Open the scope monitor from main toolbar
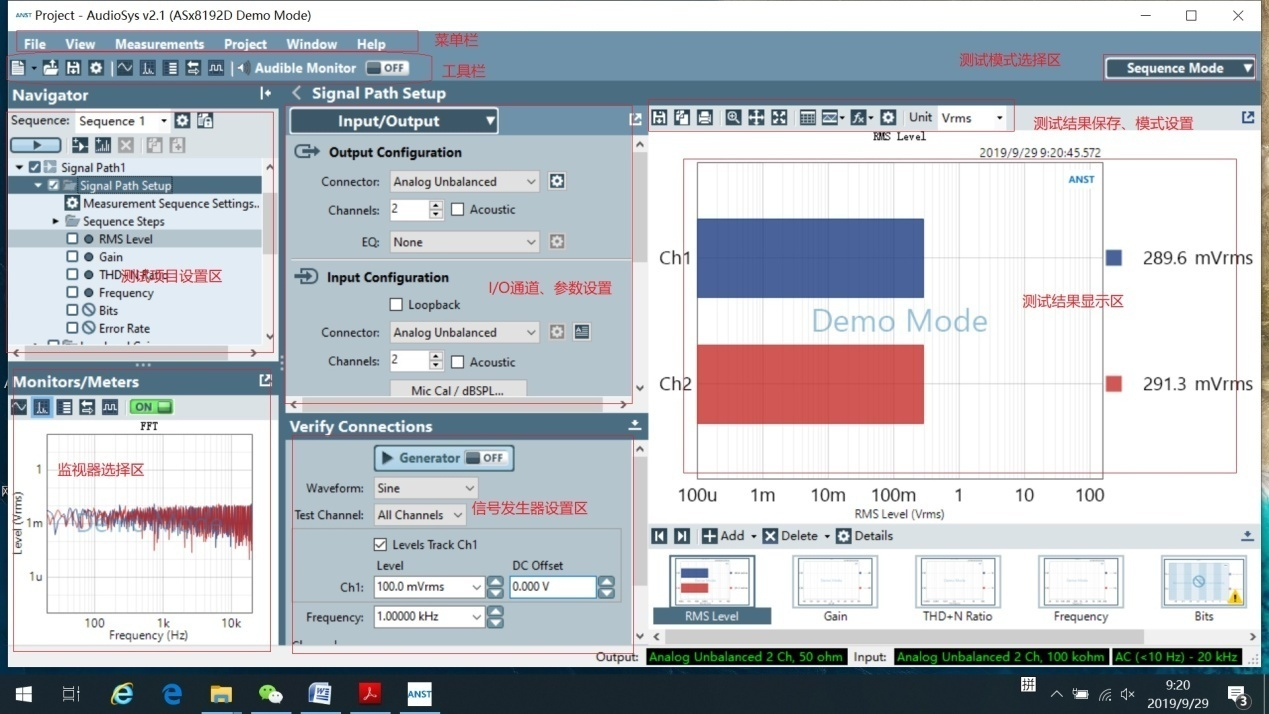1269x714 pixels. click(x=125, y=68)
